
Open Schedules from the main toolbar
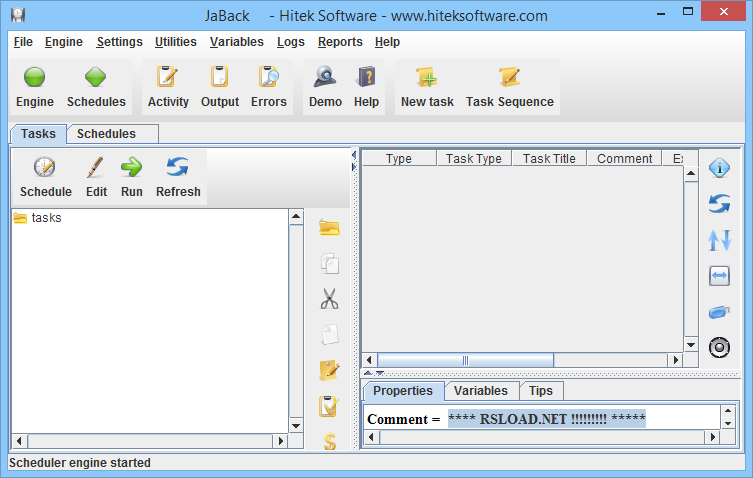tap(96, 87)
